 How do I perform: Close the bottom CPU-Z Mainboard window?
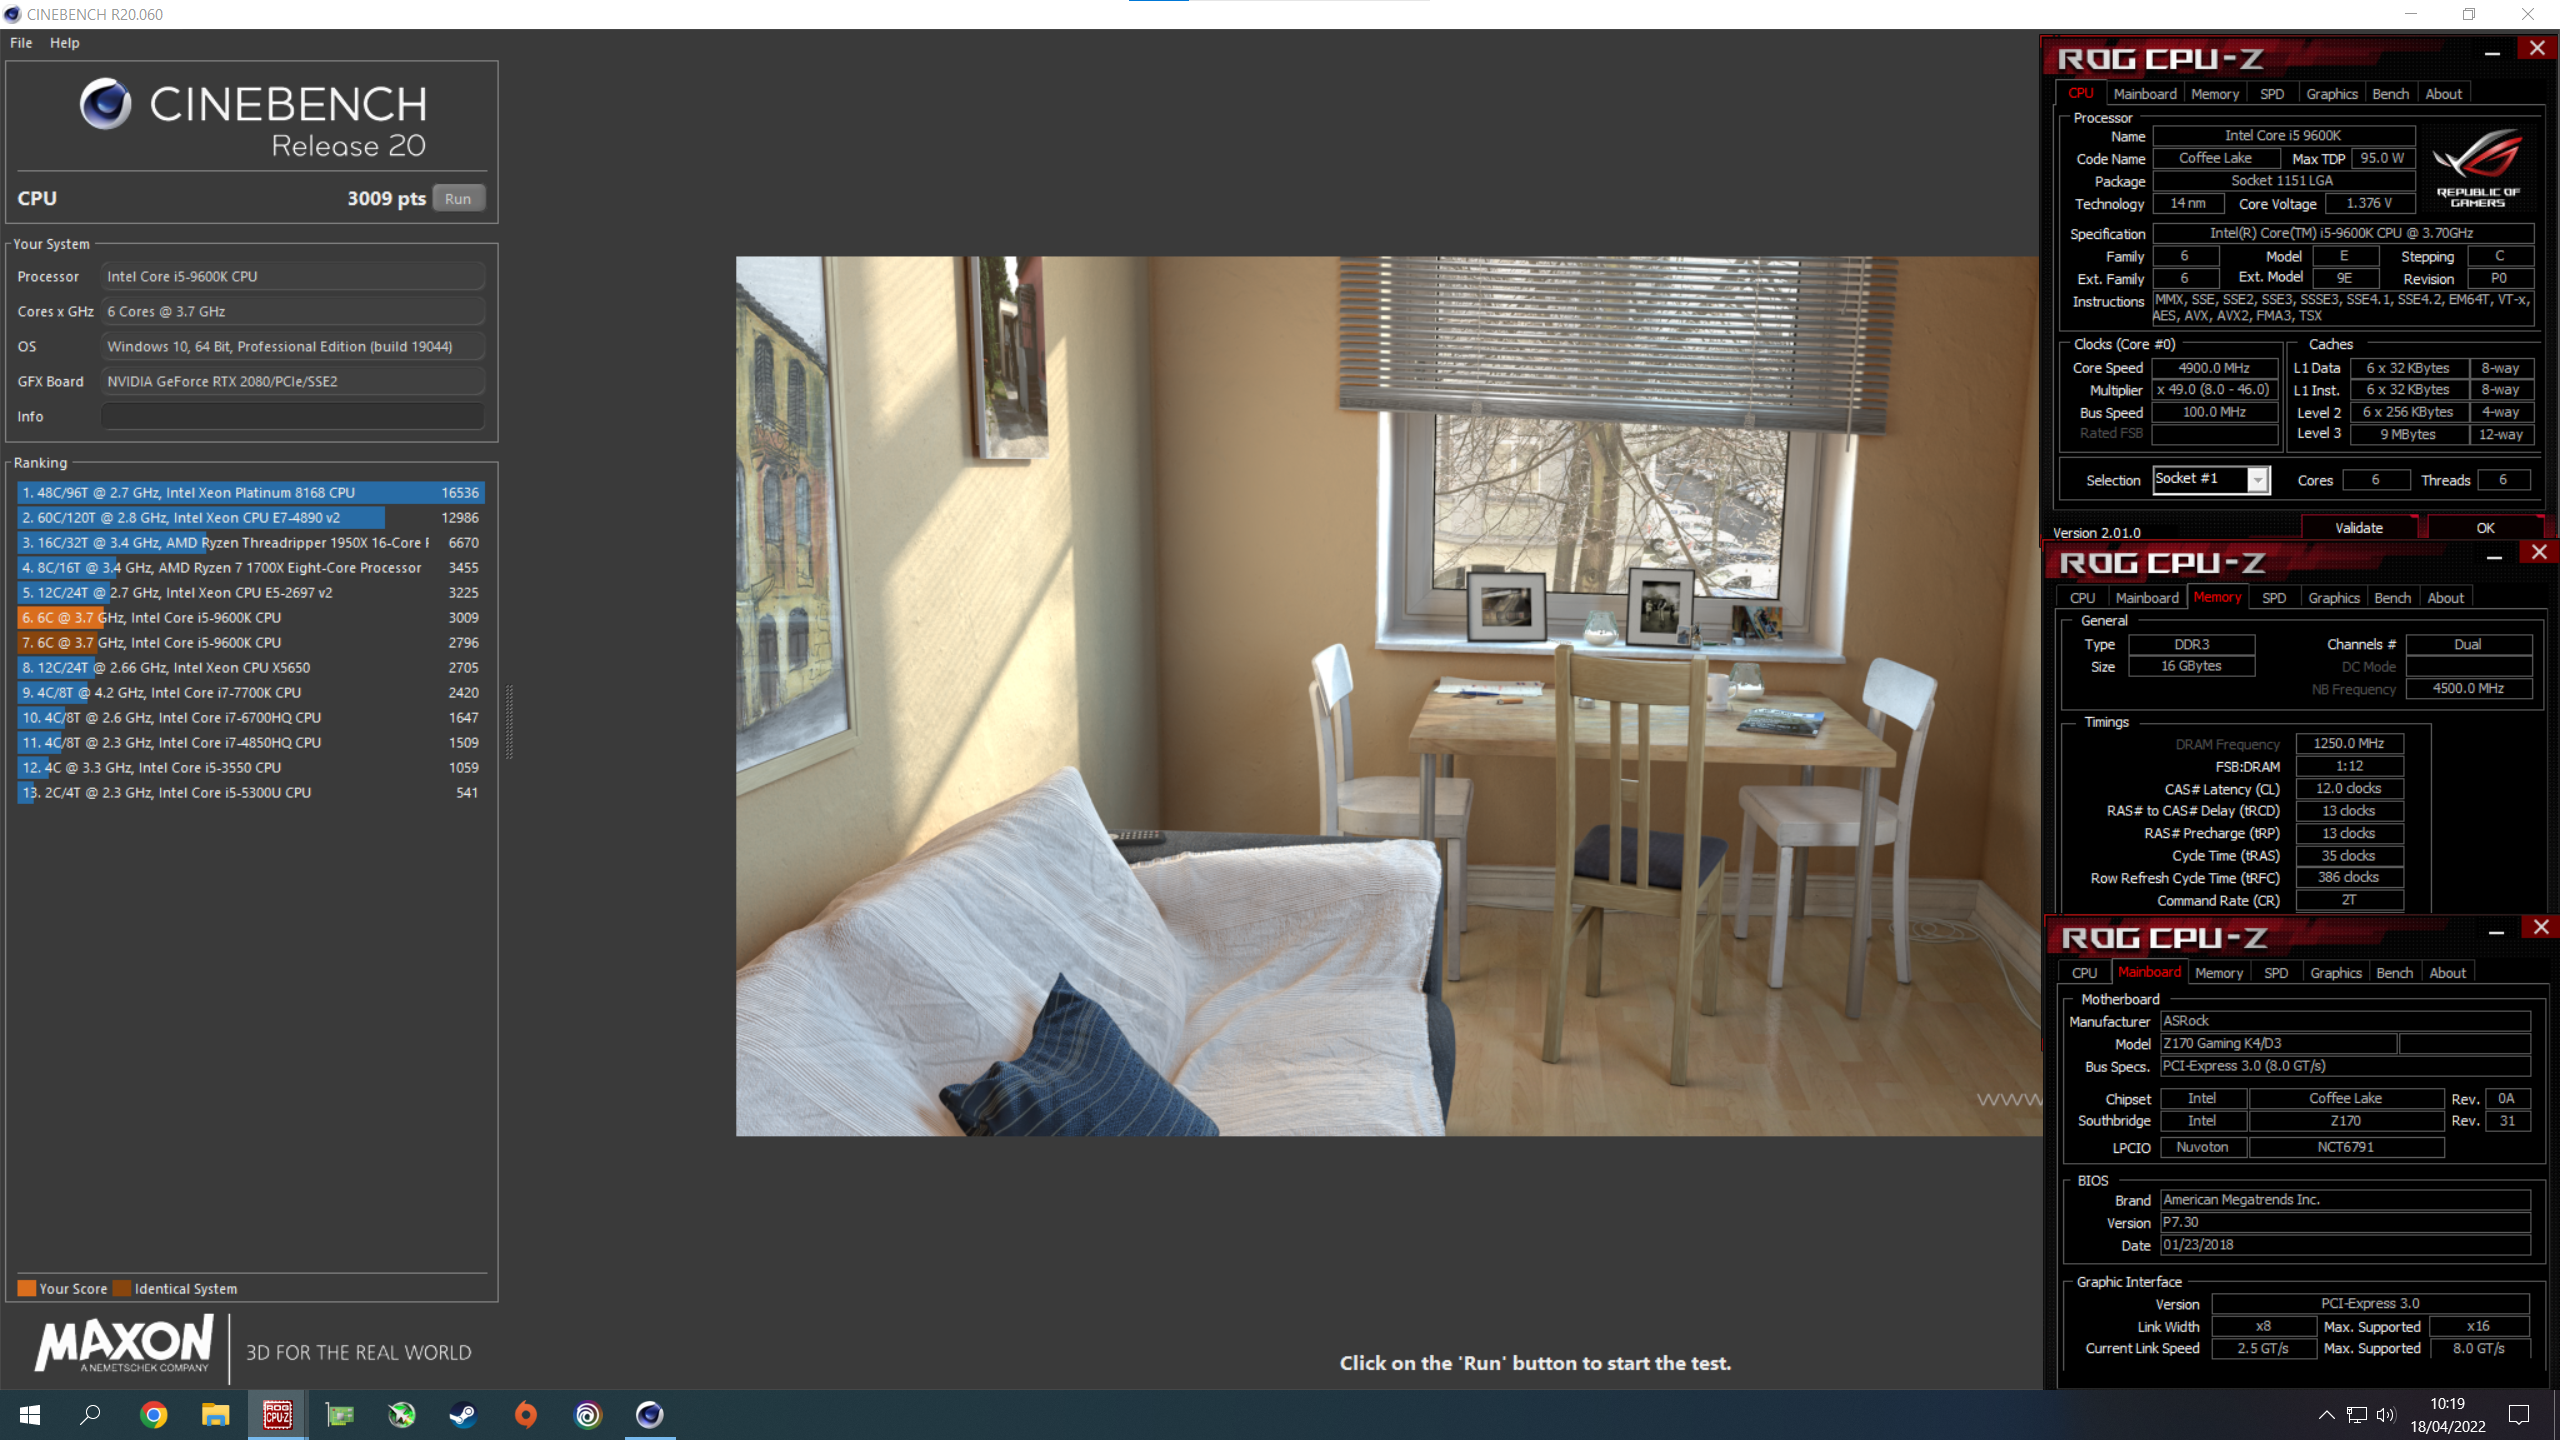click(2541, 928)
